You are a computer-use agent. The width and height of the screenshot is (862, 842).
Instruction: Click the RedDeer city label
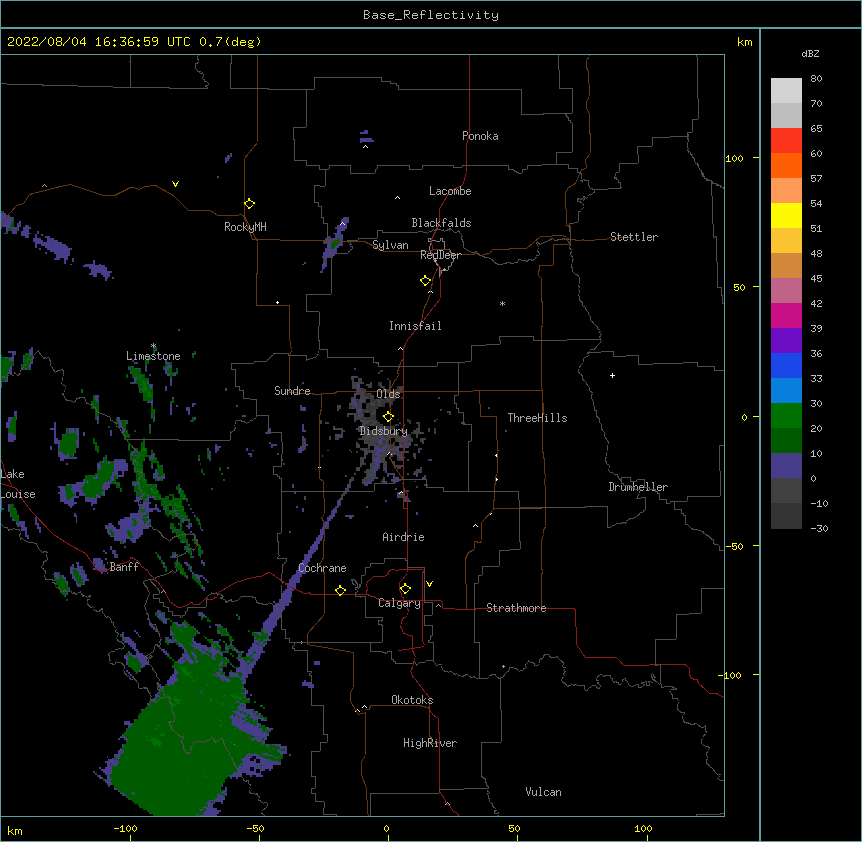440,255
